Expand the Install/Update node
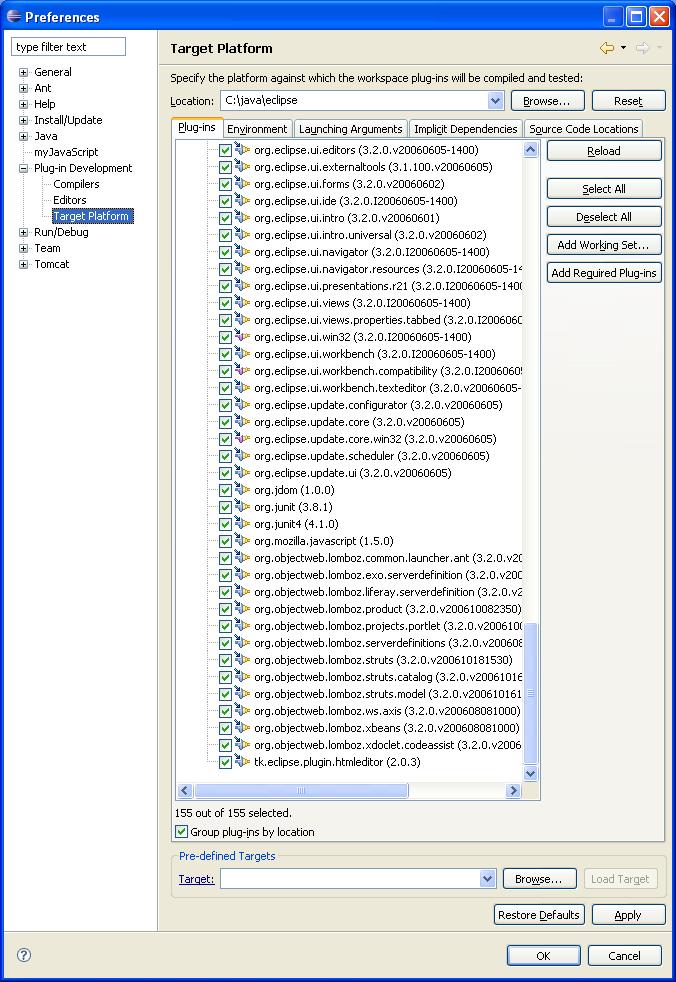 (23, 120)
